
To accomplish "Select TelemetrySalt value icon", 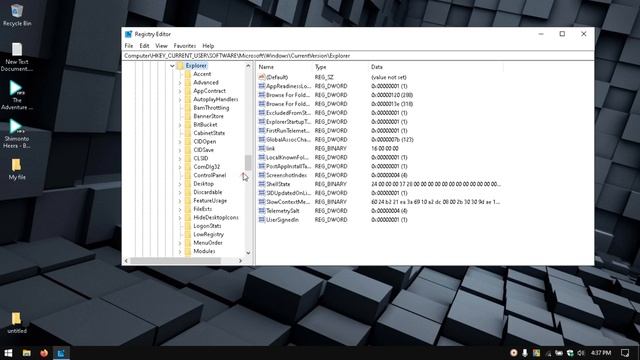I will [x=262, y=211].
